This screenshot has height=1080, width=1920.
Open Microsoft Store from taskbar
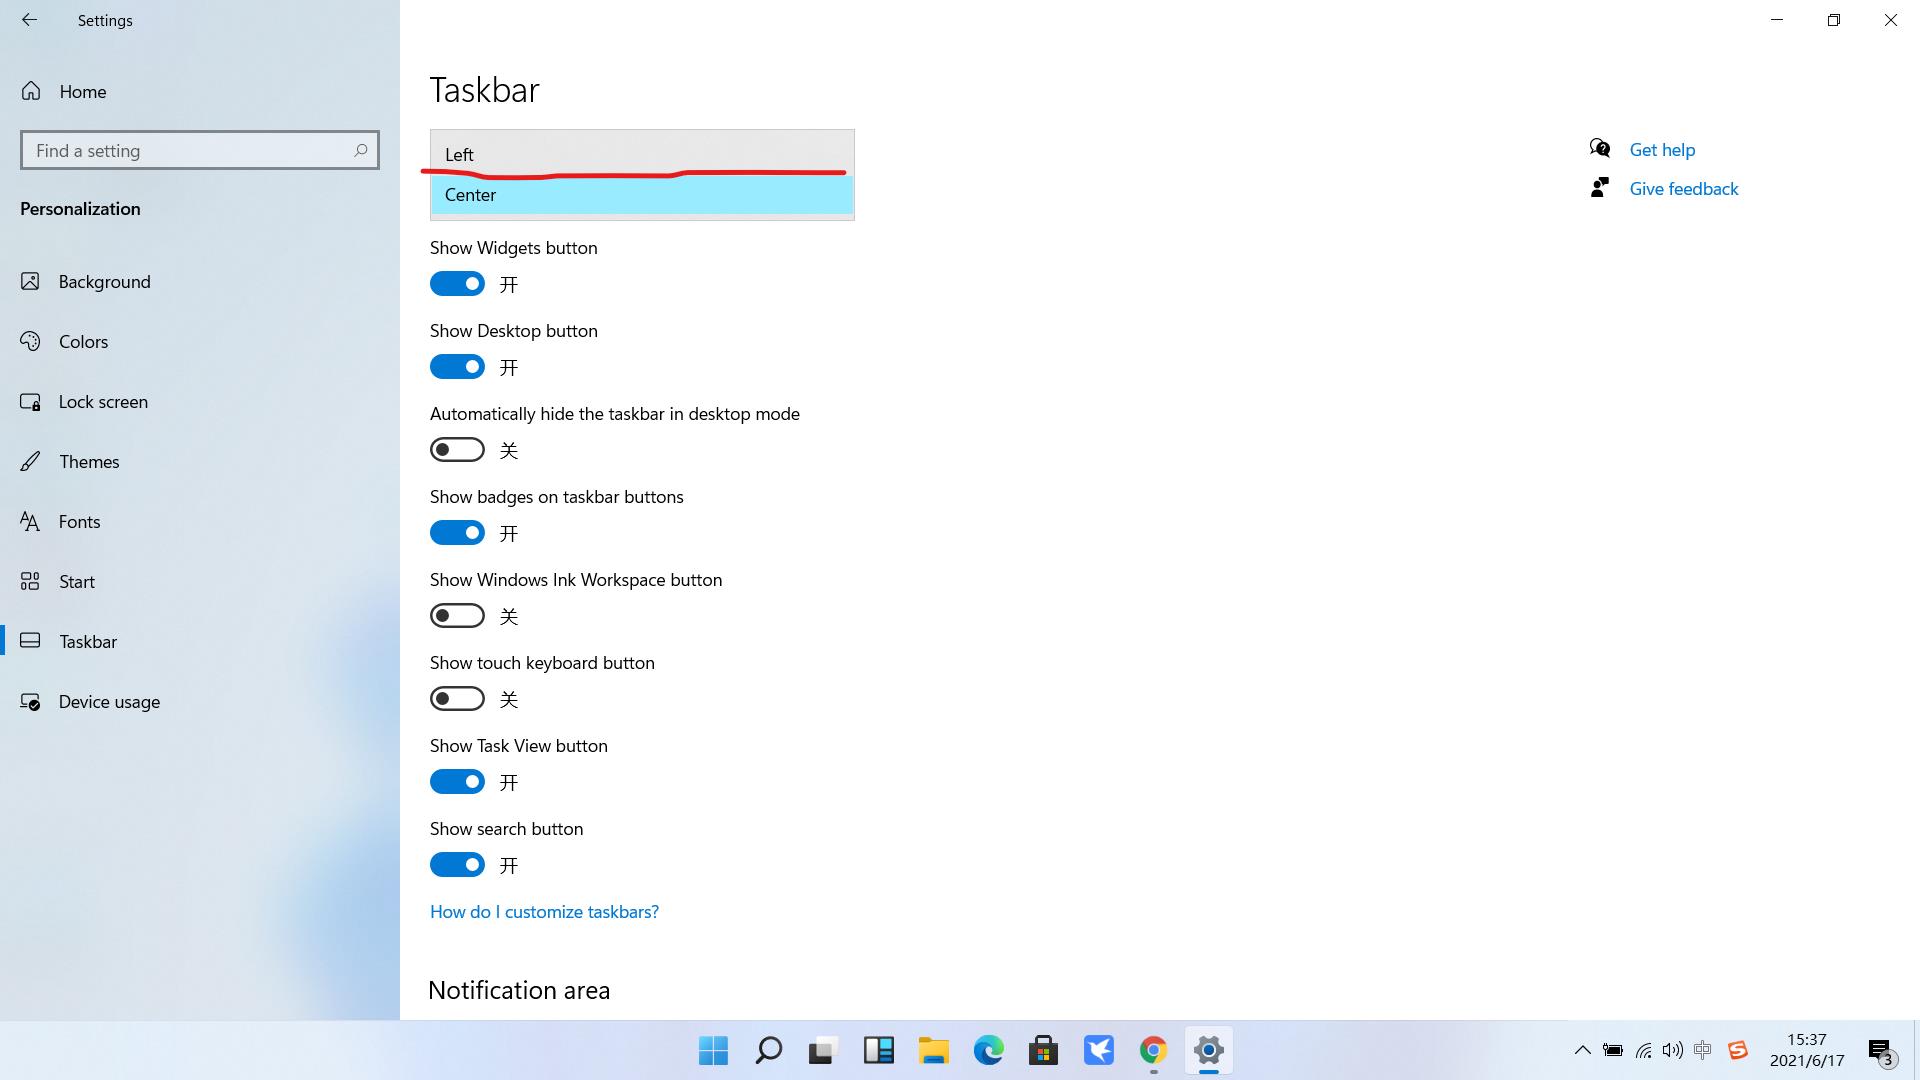coord(1043,1050)
